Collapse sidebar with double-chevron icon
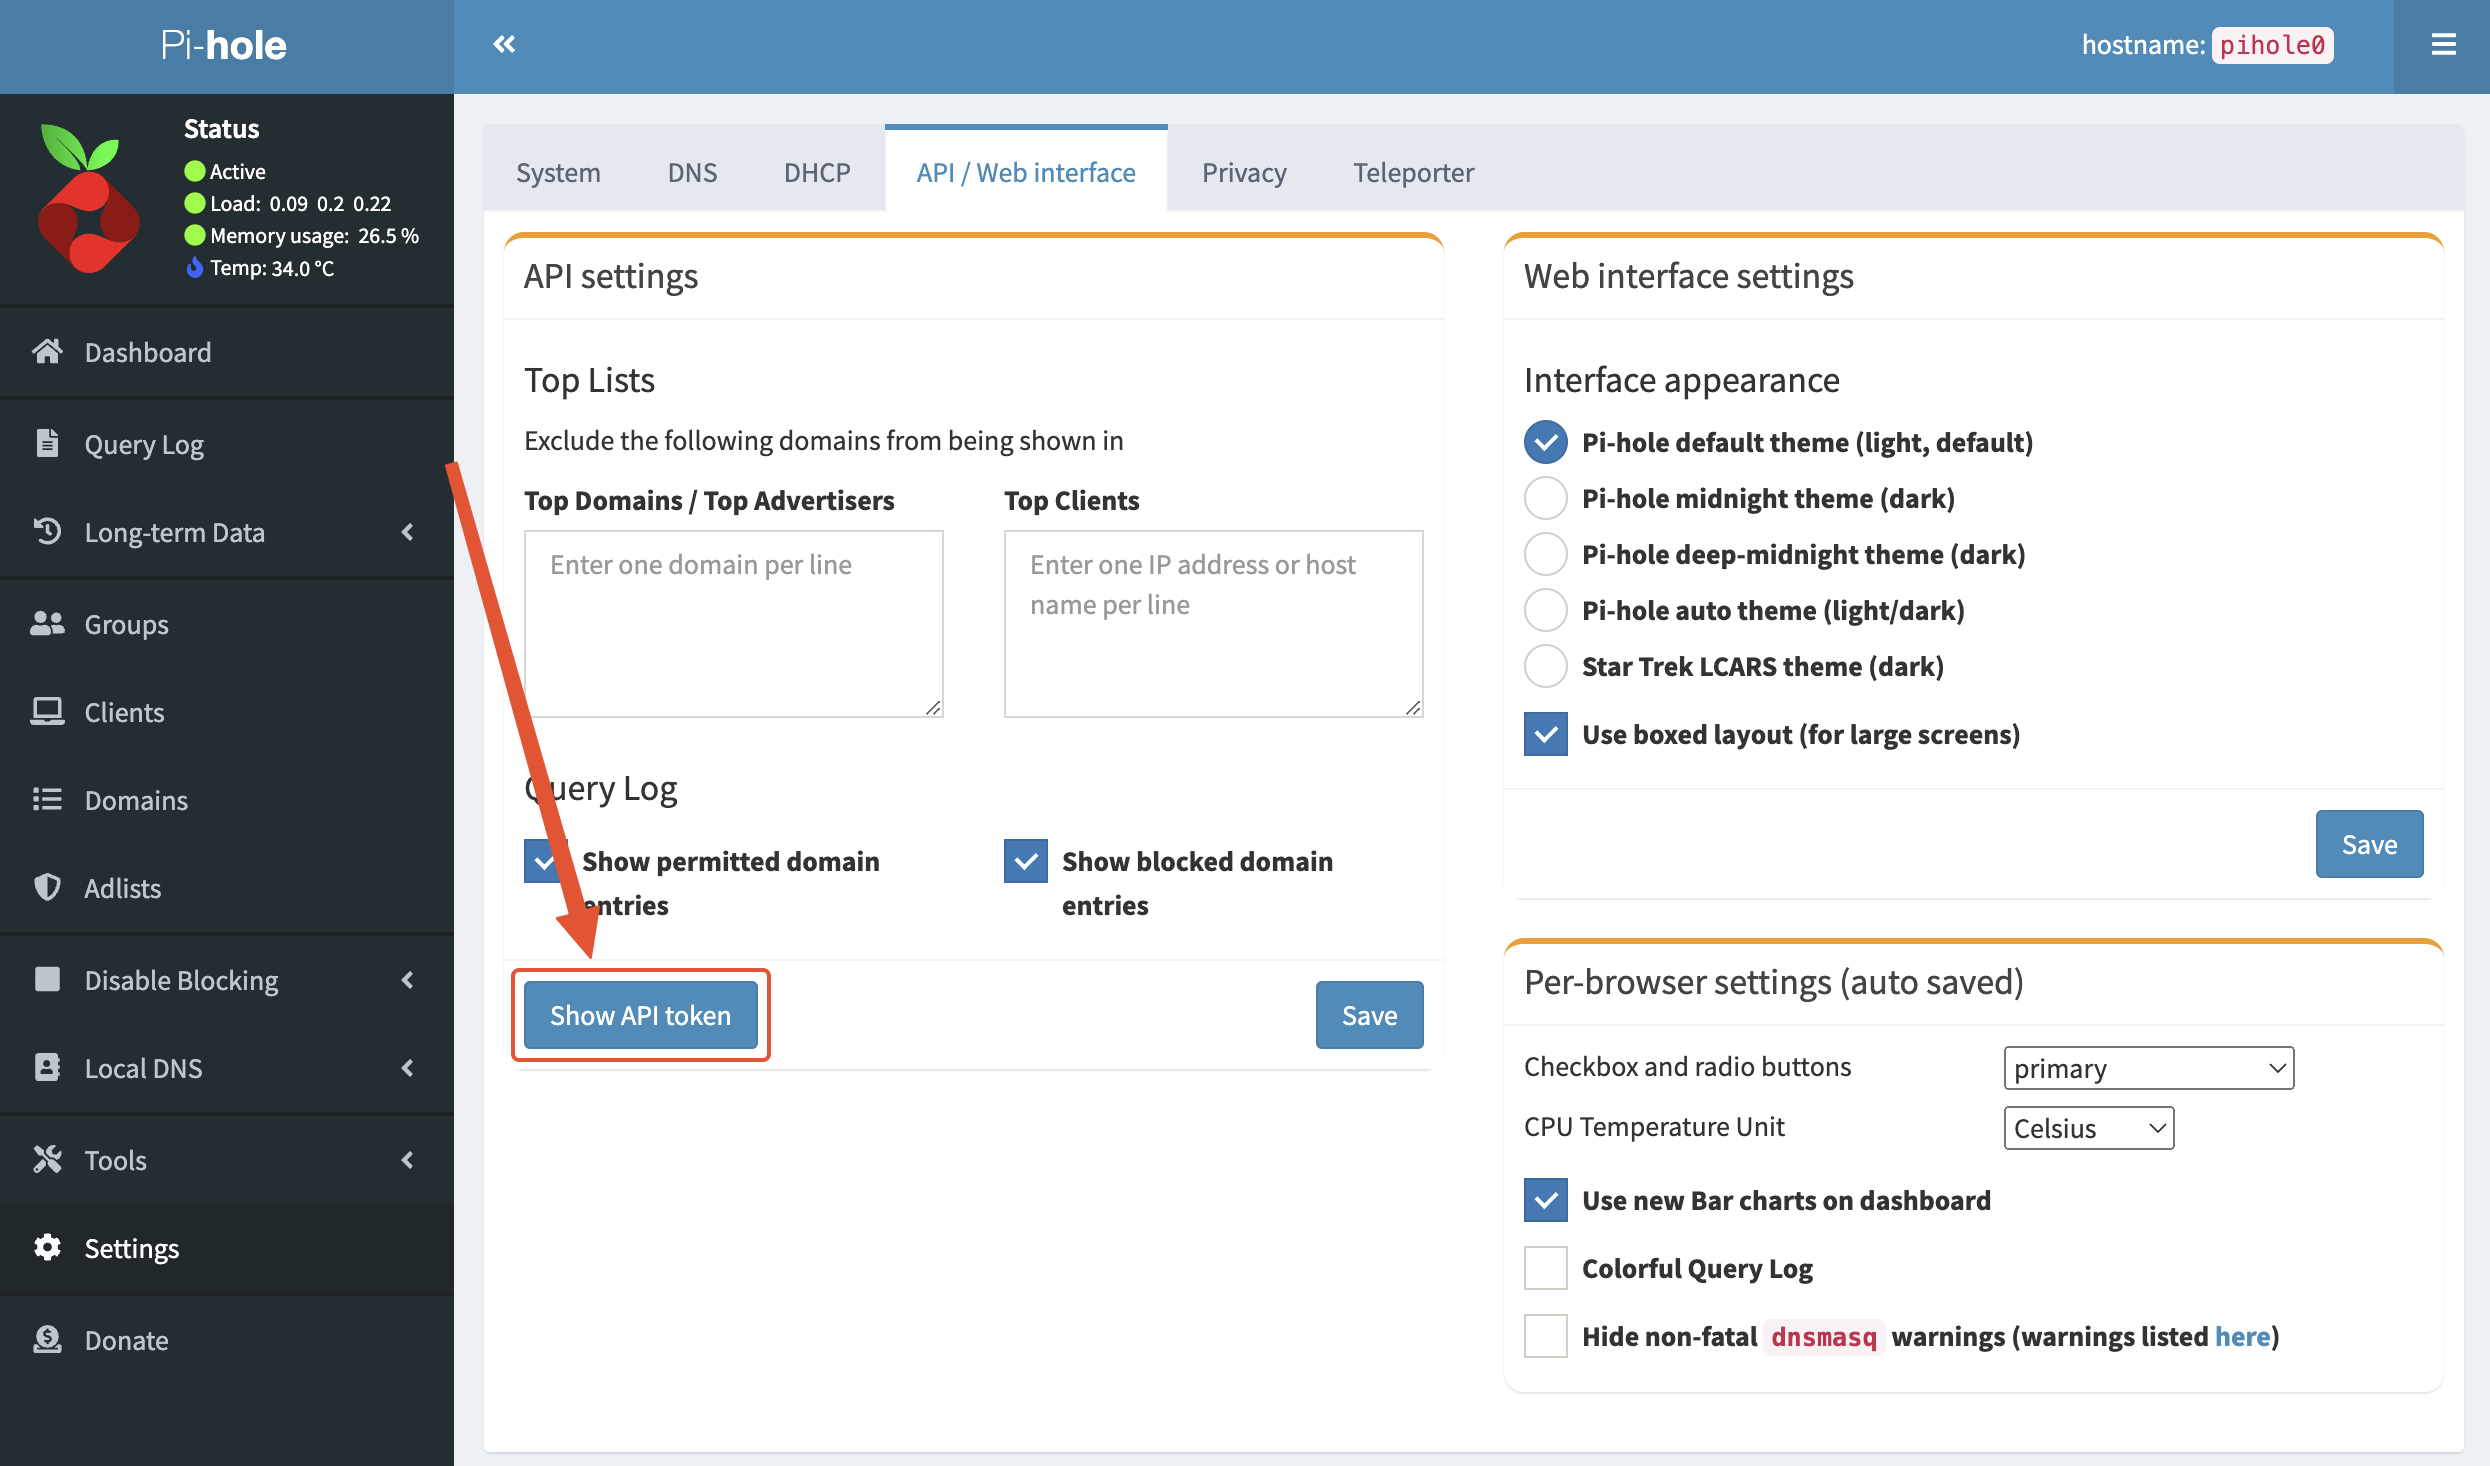Viewport: 2490px width, 1466px height. (504, 44)
